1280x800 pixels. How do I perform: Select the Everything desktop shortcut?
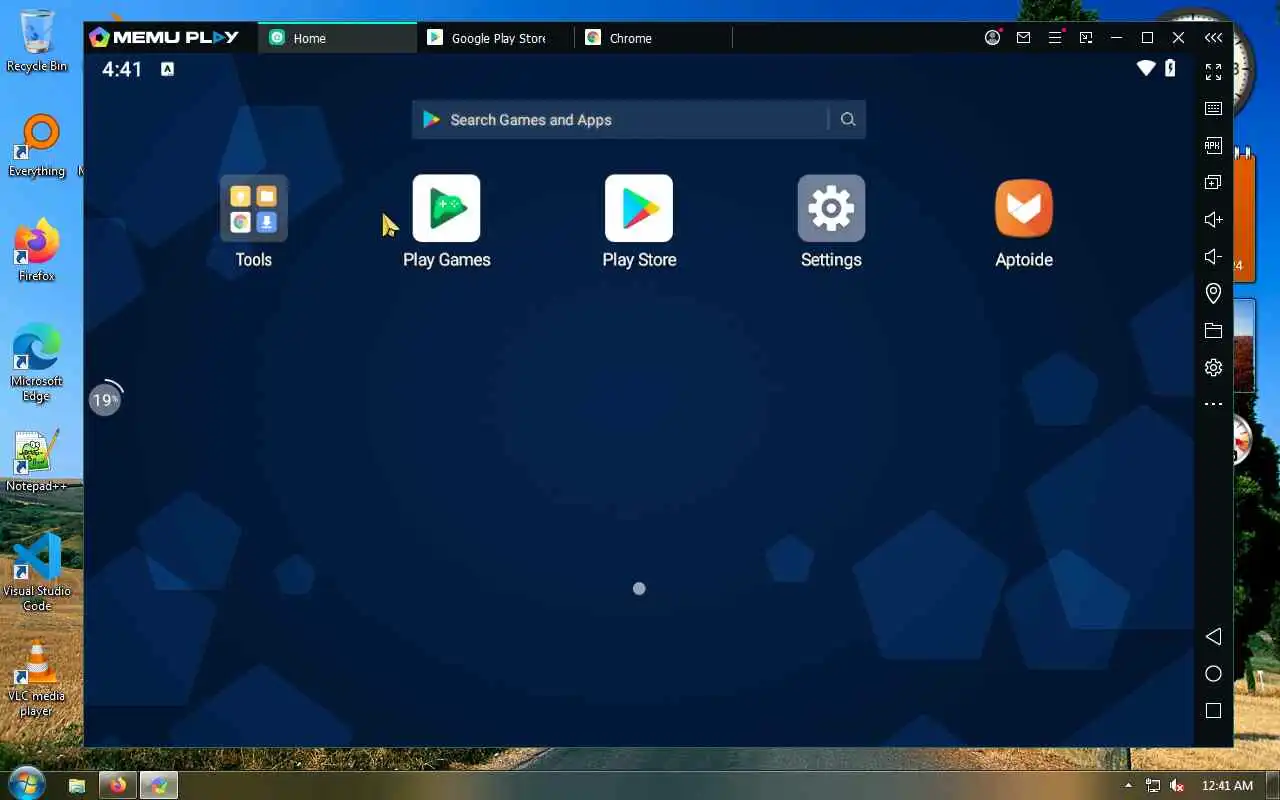click(x=37, y=146)
